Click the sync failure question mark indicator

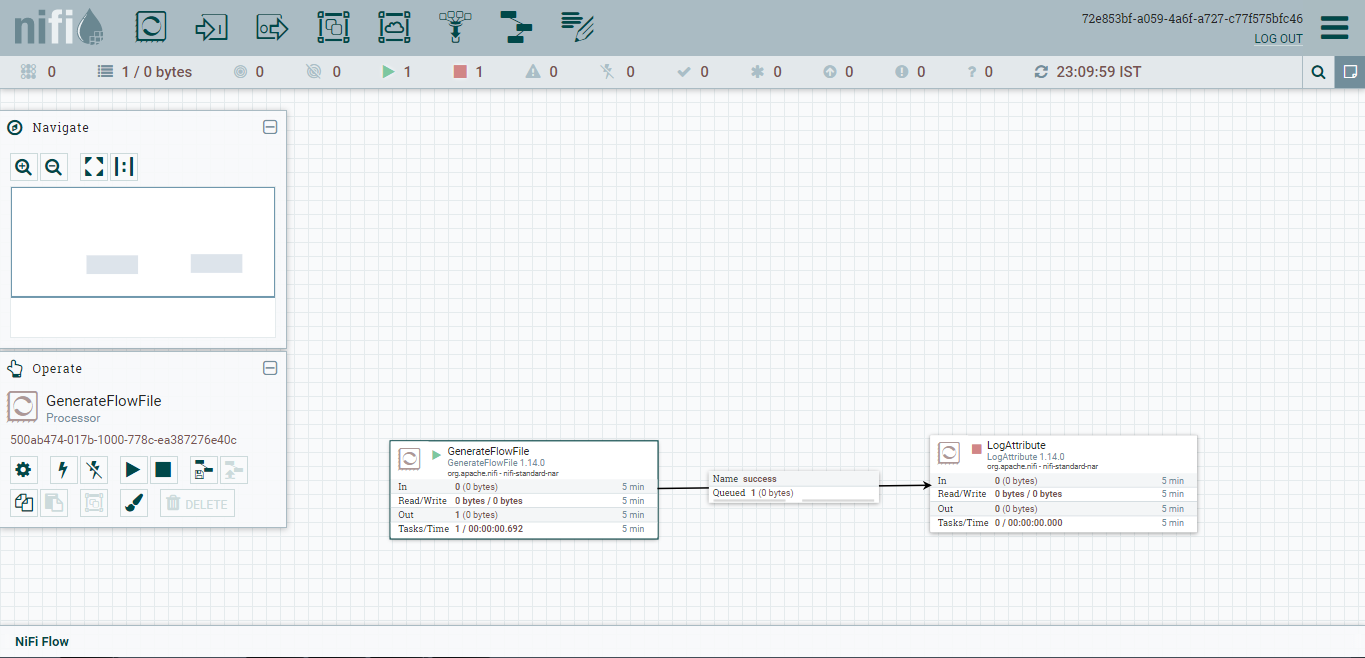pos(980,72)
